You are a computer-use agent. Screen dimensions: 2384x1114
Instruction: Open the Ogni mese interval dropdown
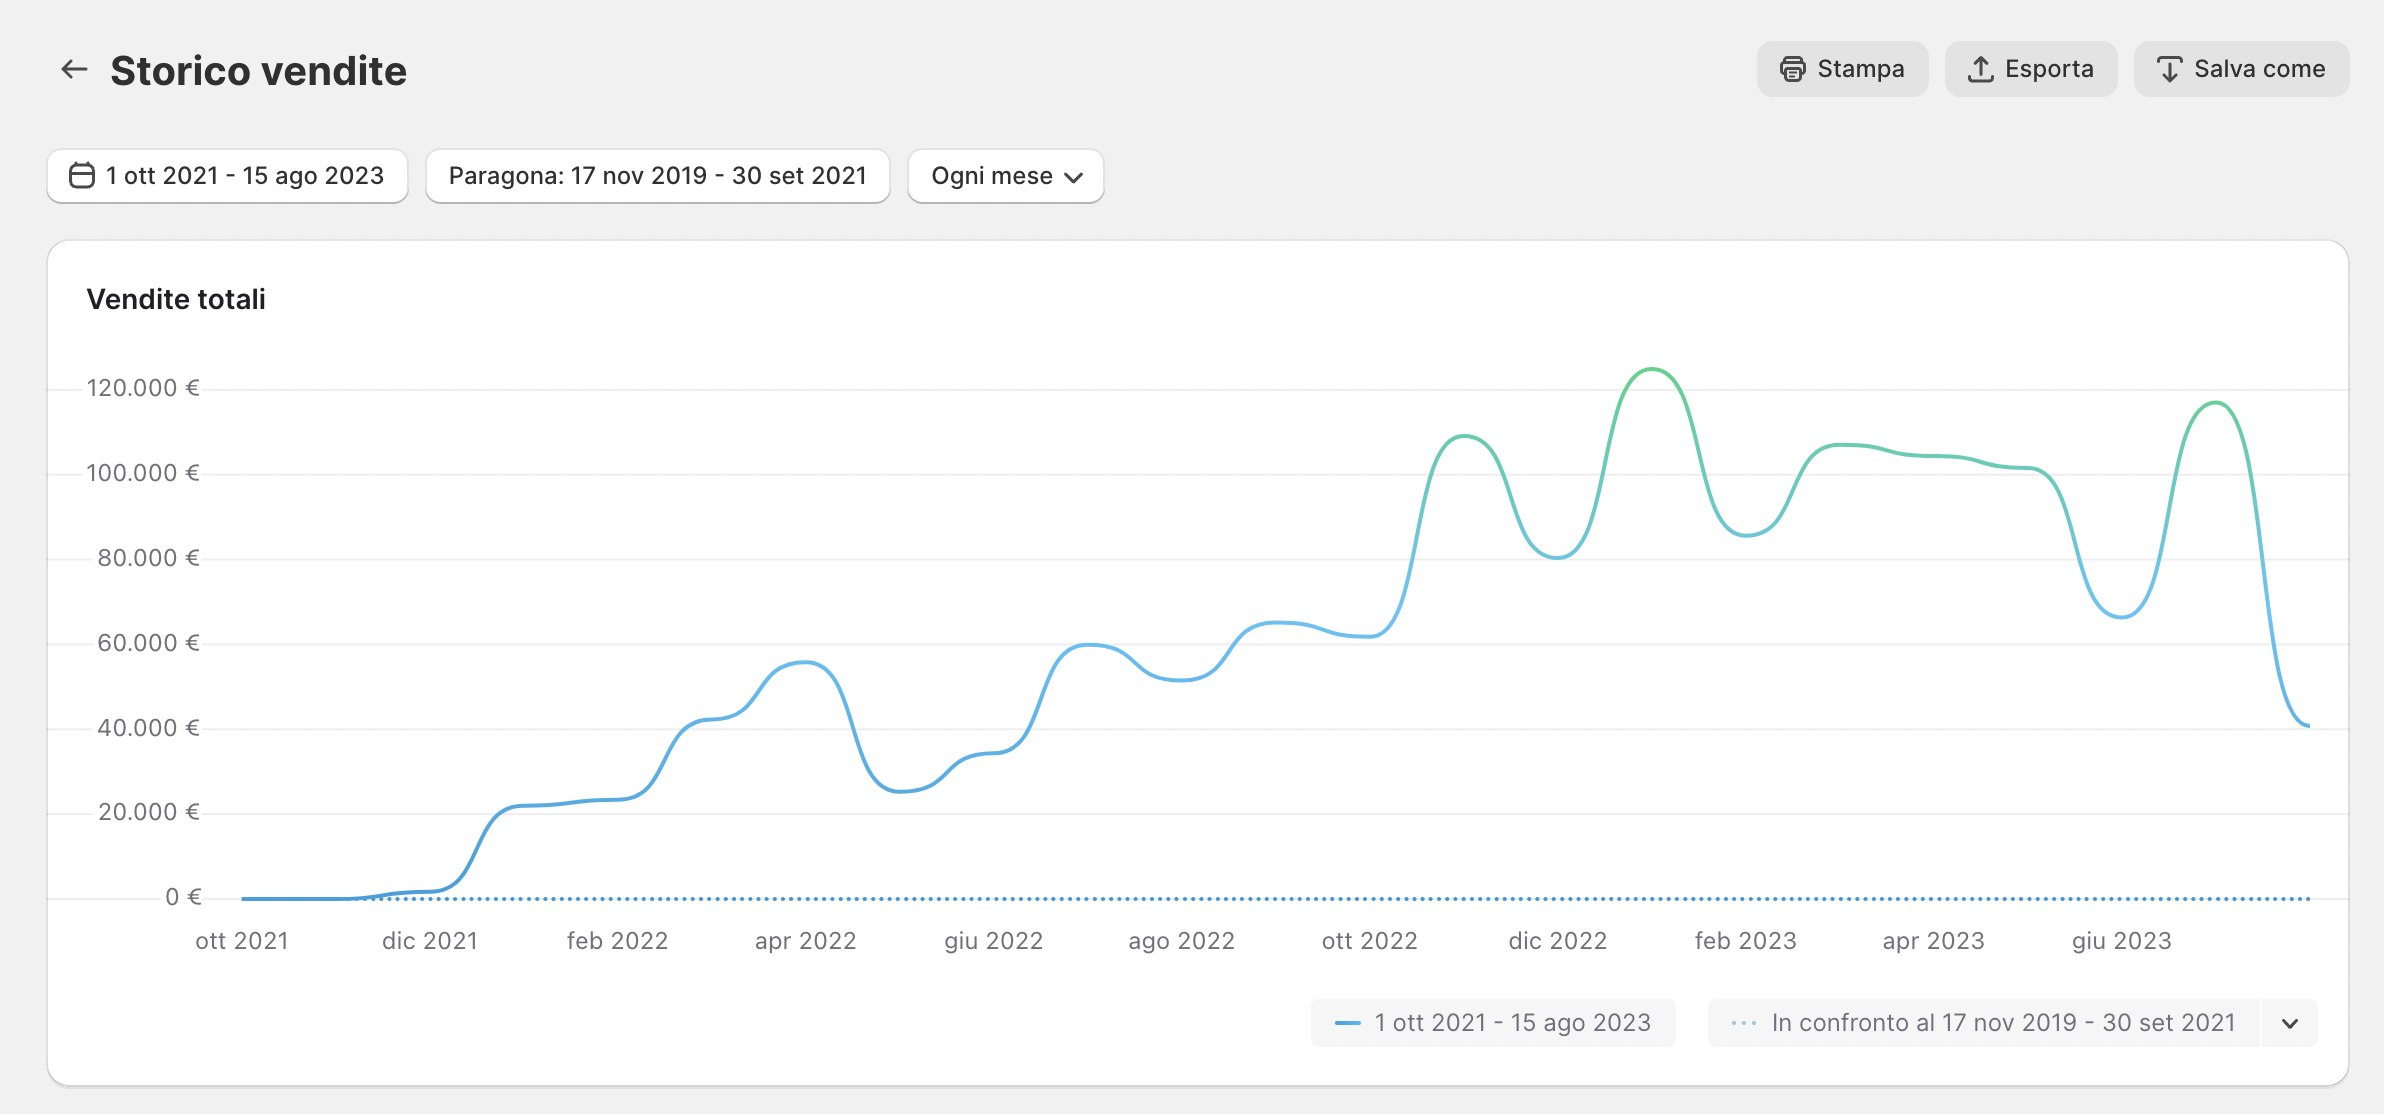pos(1005,176)
